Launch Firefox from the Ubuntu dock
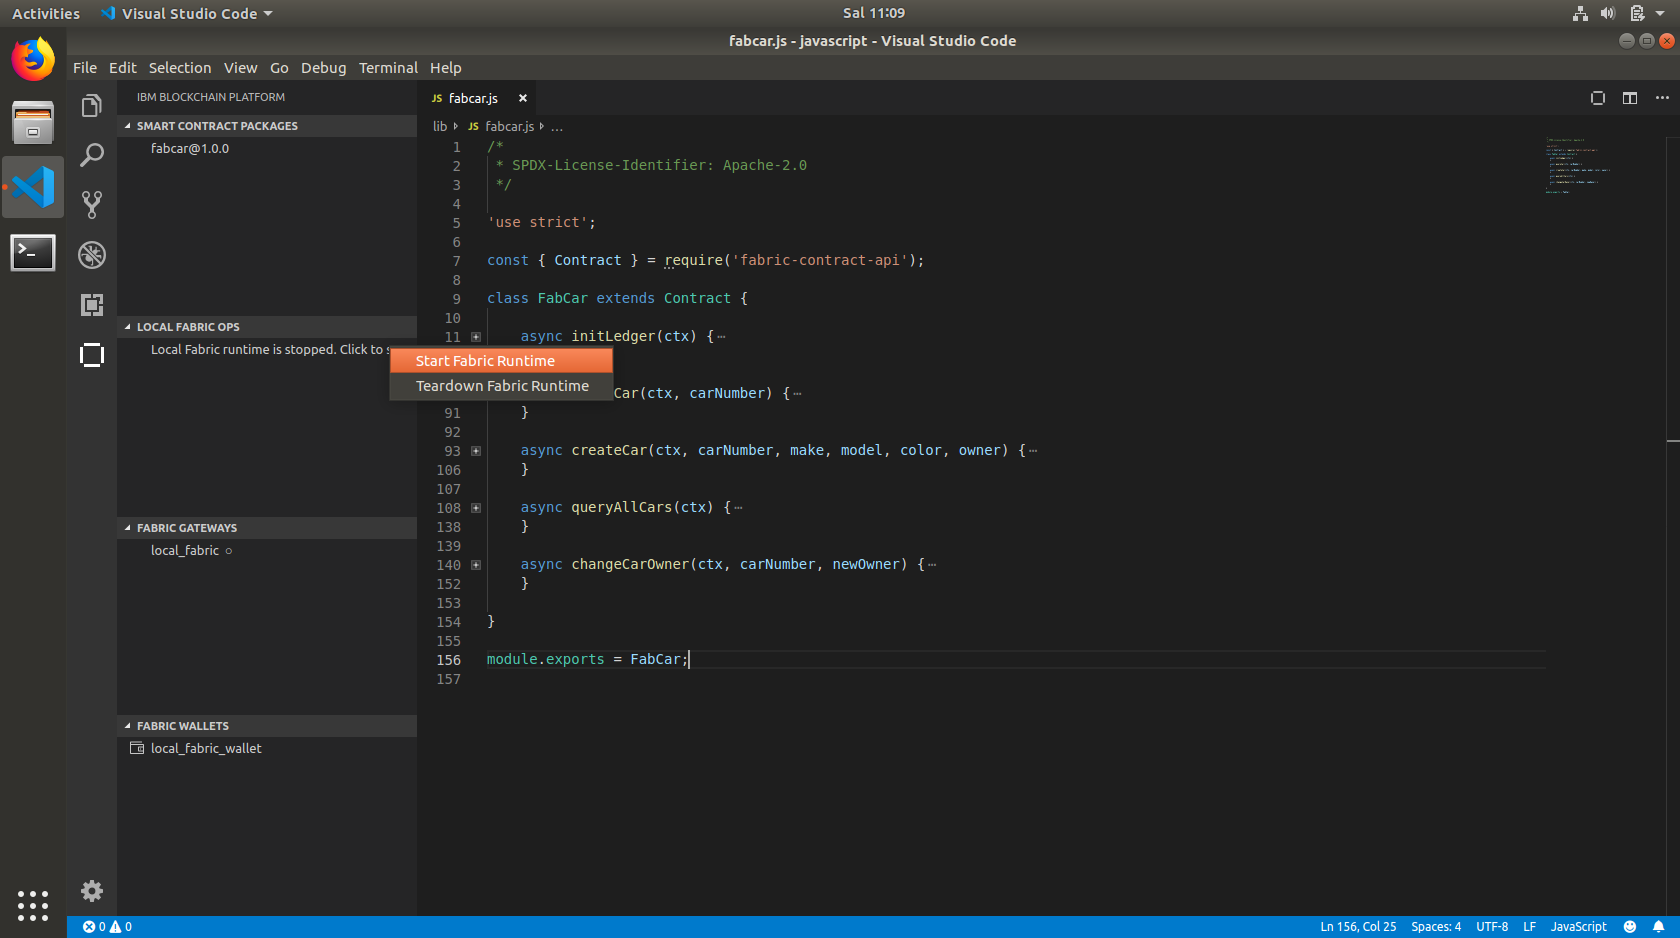1680x938 pixels. tap(33, 59)
